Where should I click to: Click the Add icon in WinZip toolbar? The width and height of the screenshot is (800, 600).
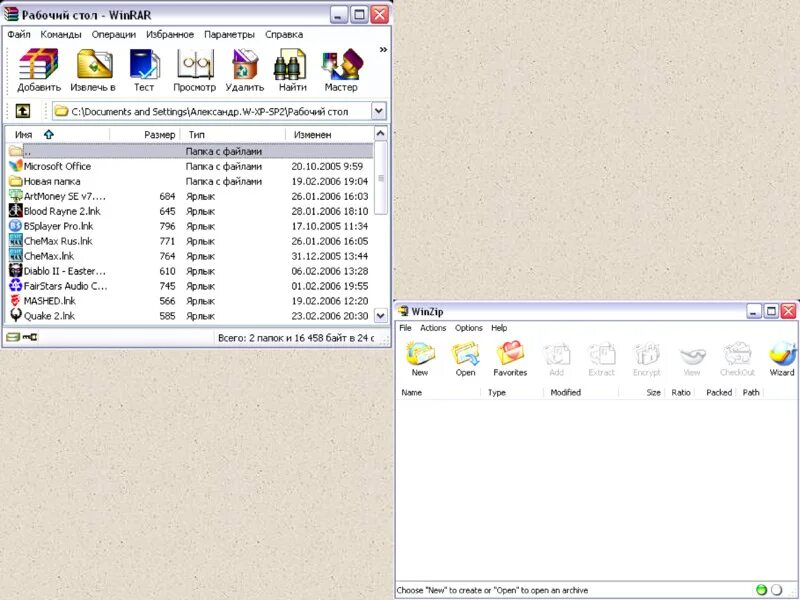tap(557, 358)
